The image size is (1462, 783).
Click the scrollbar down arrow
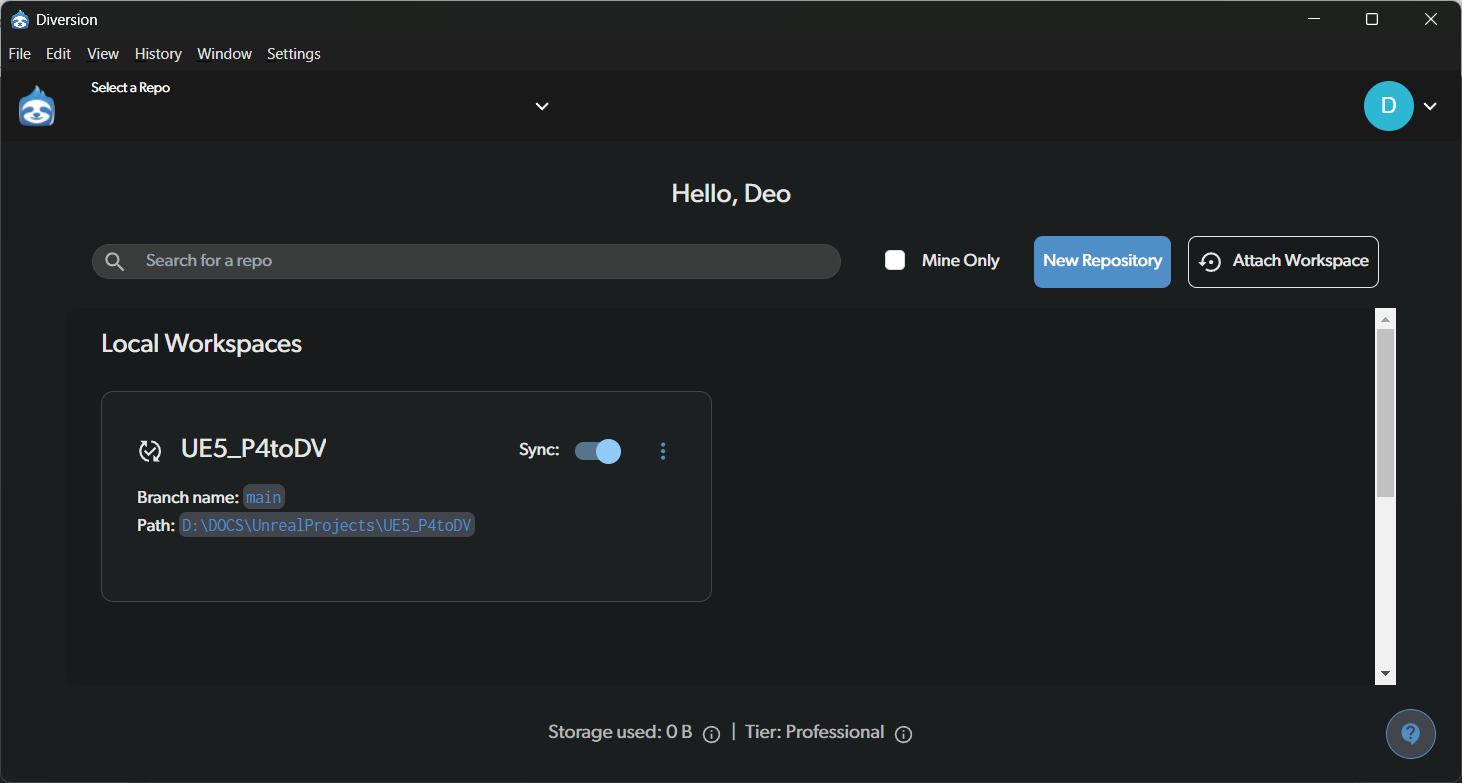click(x=1385, y=674)
